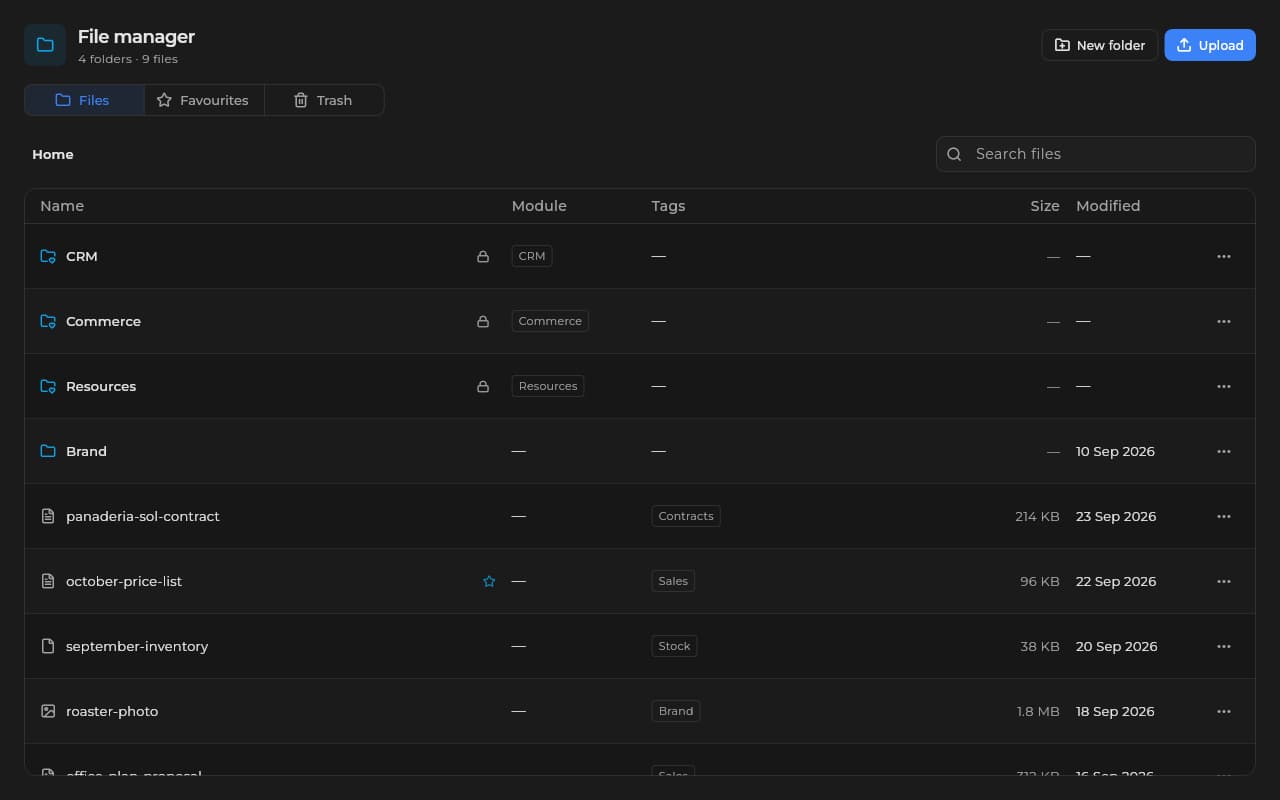Open more options for Brand folder
The height and width of the screenshot is (800, 1280).
(x=1223, y=451)
